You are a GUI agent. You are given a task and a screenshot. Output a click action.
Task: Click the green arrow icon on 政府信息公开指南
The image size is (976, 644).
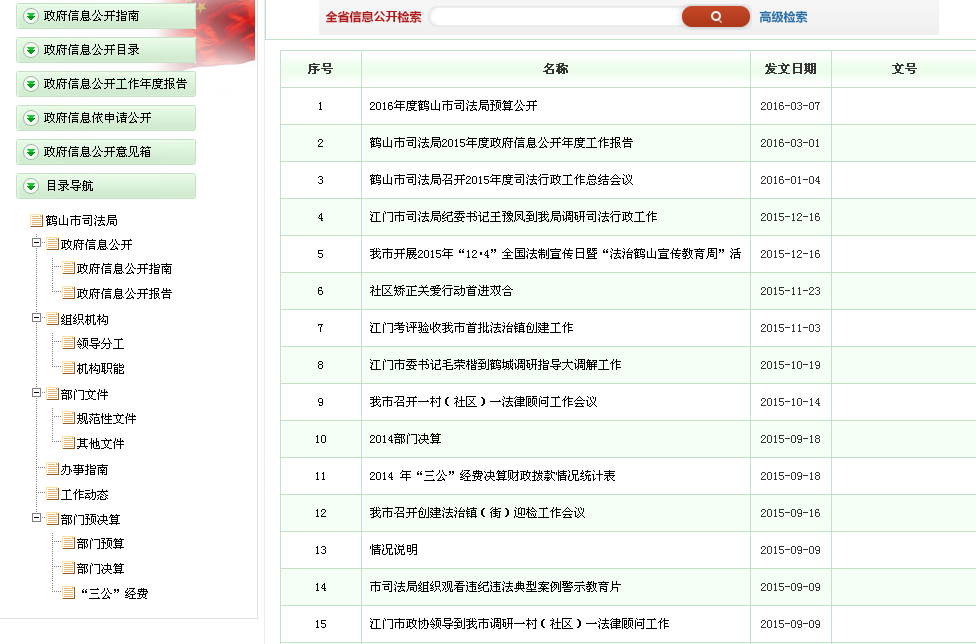pyautogui.click(x=30, y=17)
